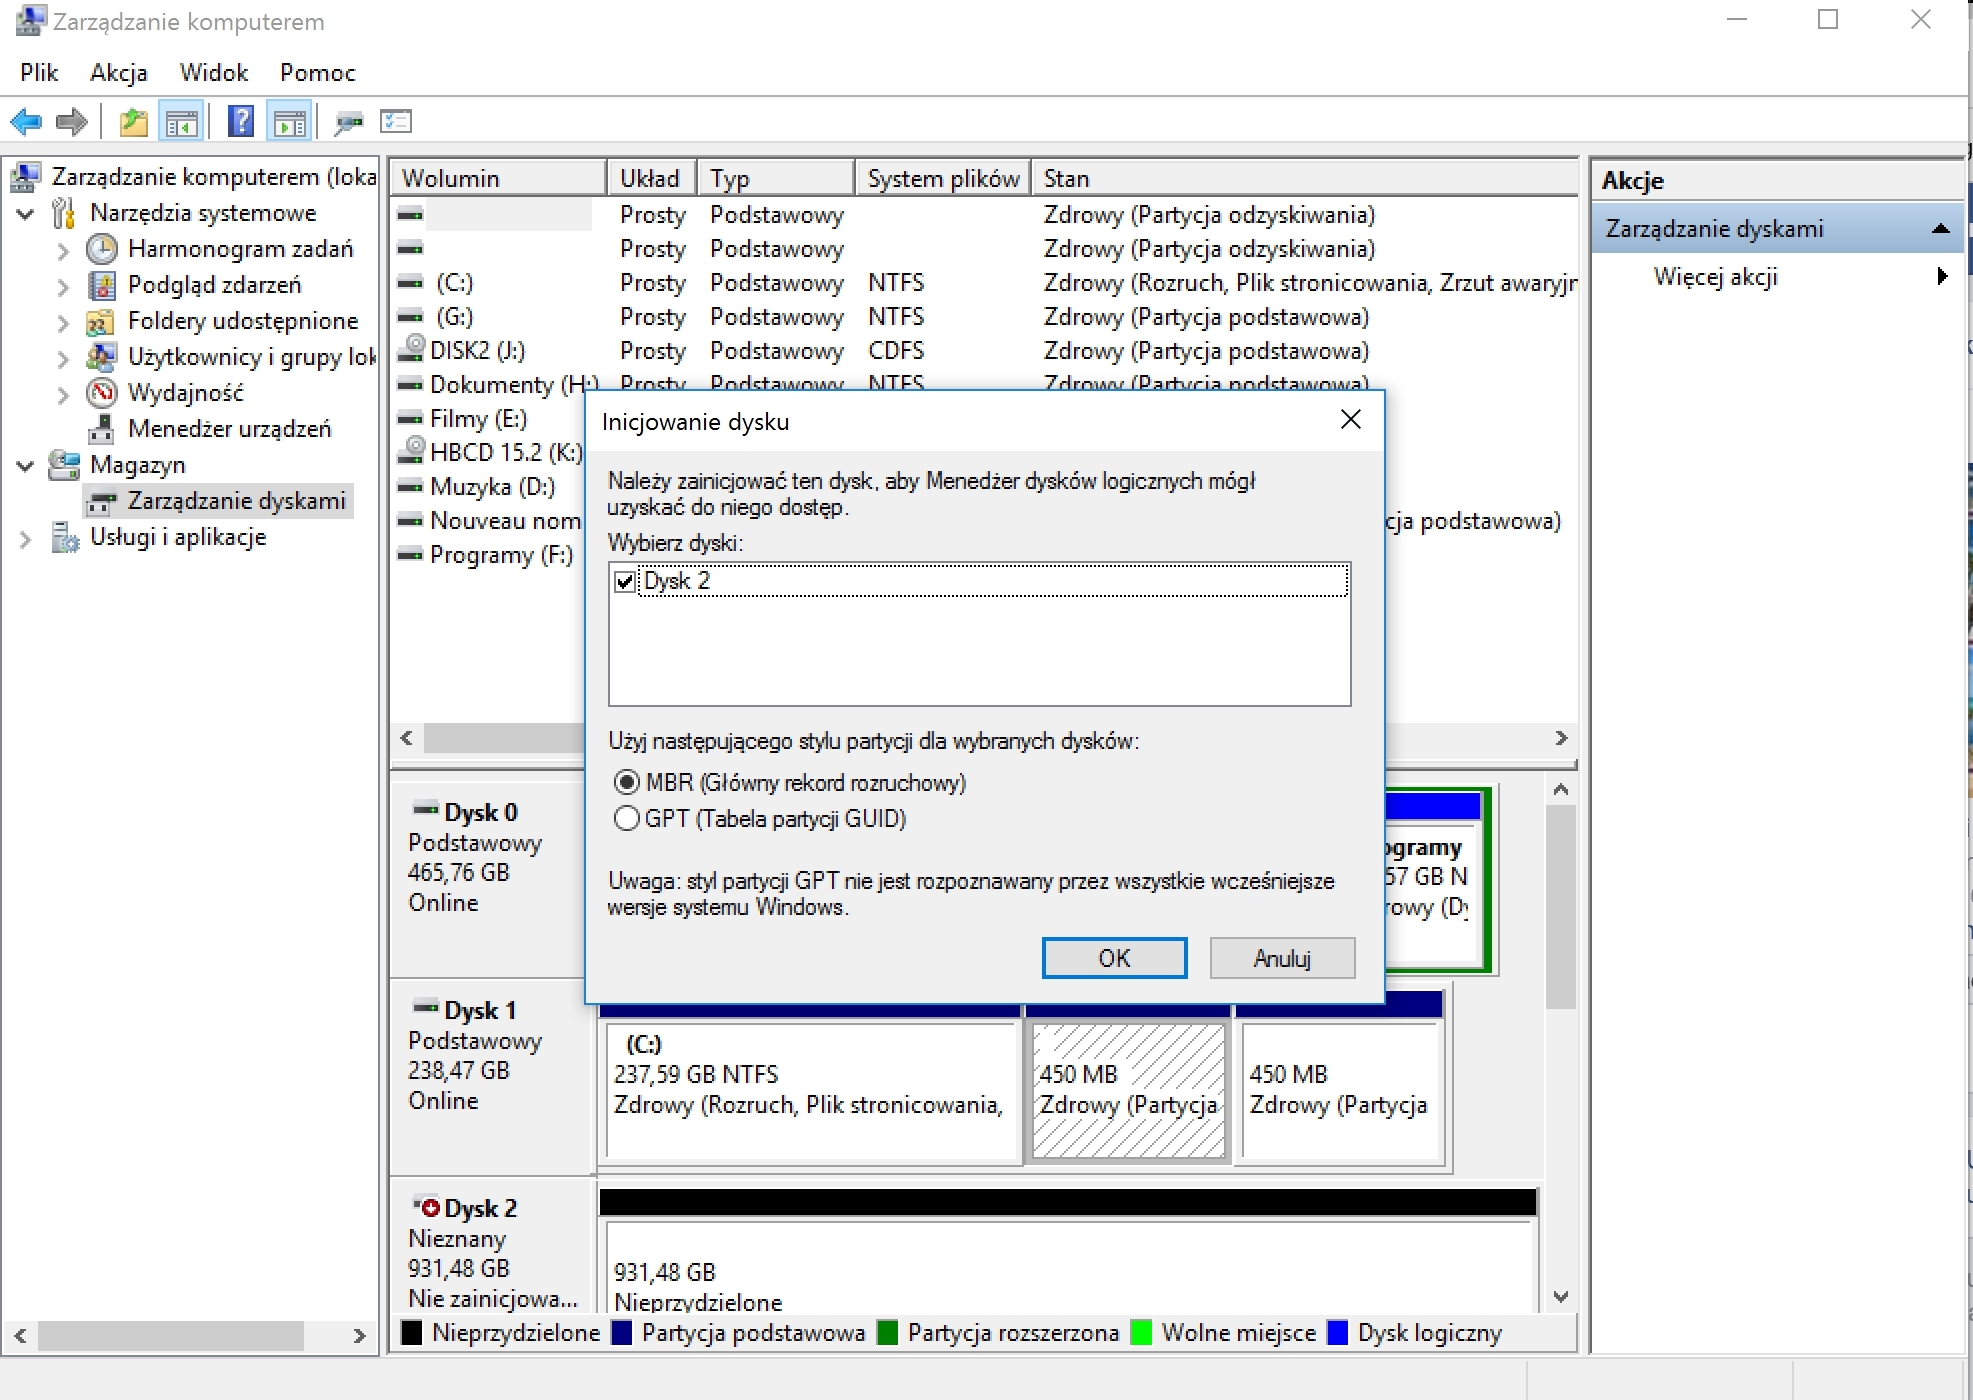Click the Zarządzanie dyskami tree icon
This screenshot has width=1973, height=1400.
(102, 501)
